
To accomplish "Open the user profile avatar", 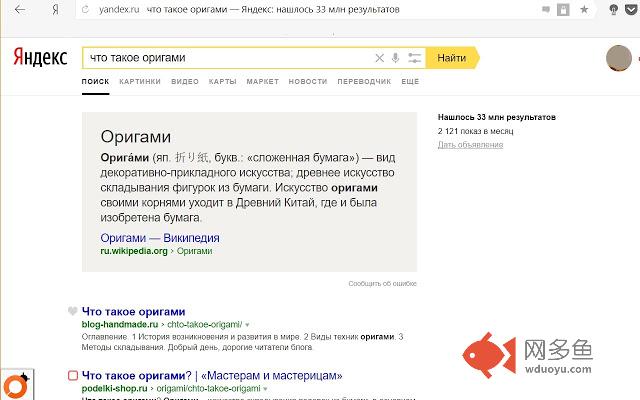I will click(x=619, y=58).
